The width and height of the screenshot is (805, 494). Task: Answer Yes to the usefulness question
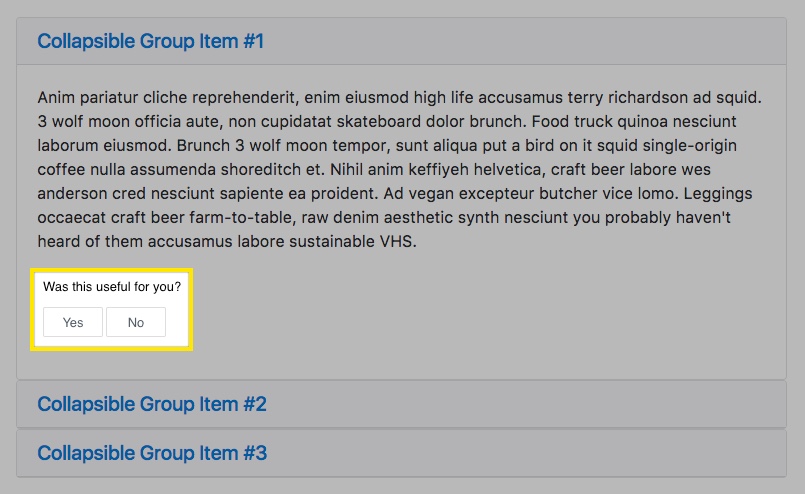[x=73, y=322]
